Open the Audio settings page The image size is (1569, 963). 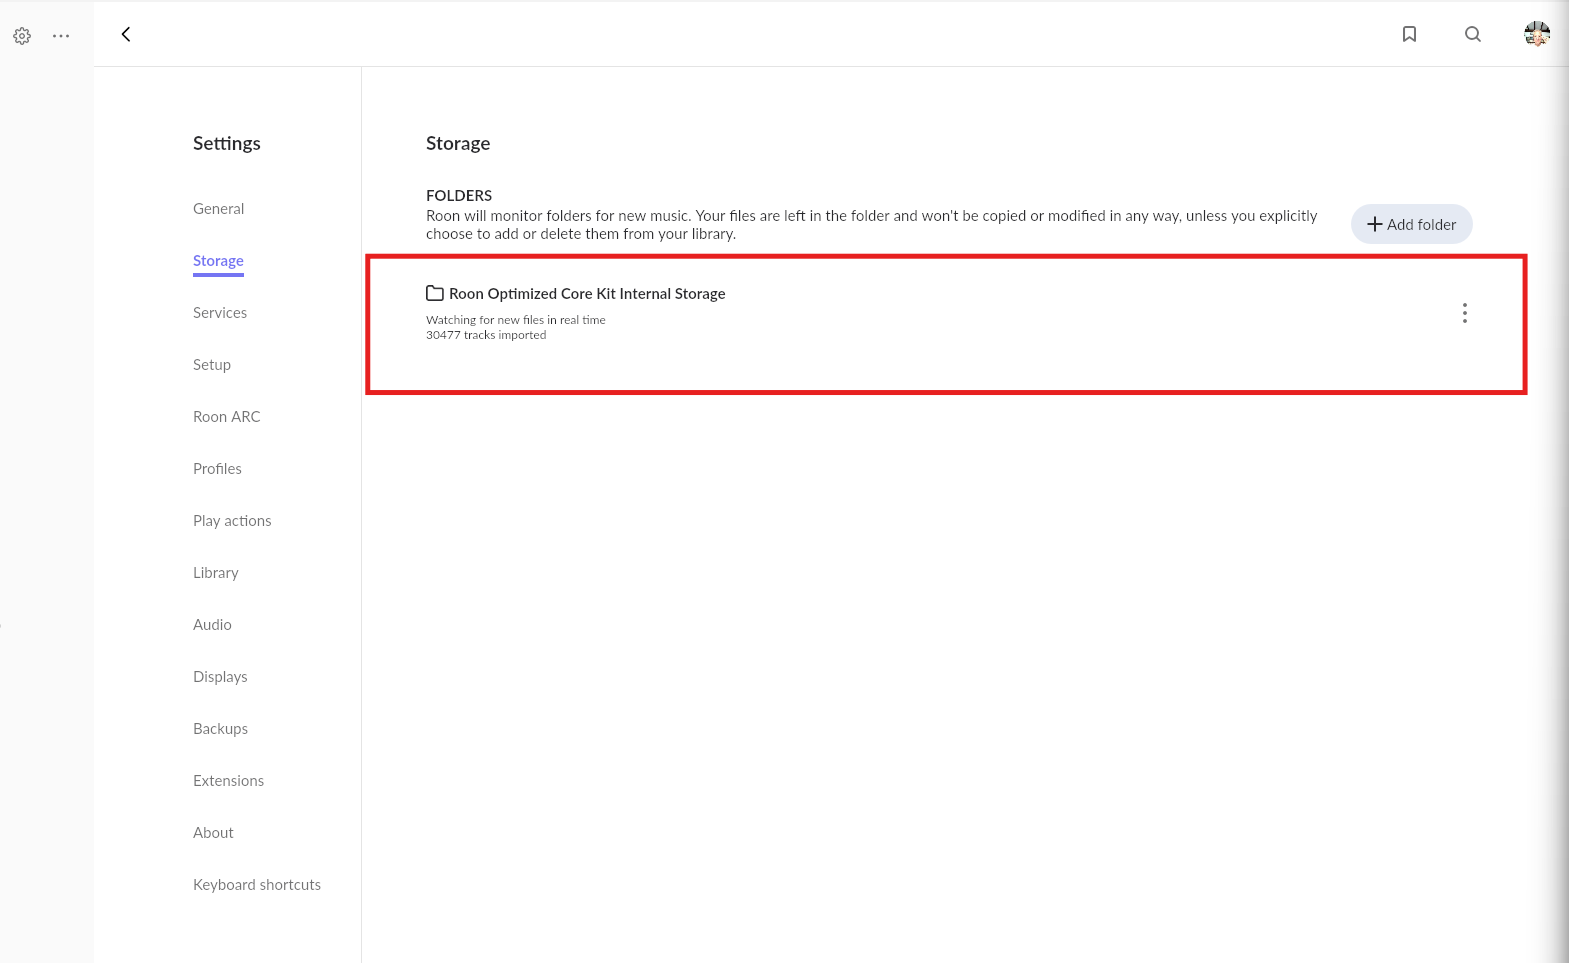[x=212, y=625]
